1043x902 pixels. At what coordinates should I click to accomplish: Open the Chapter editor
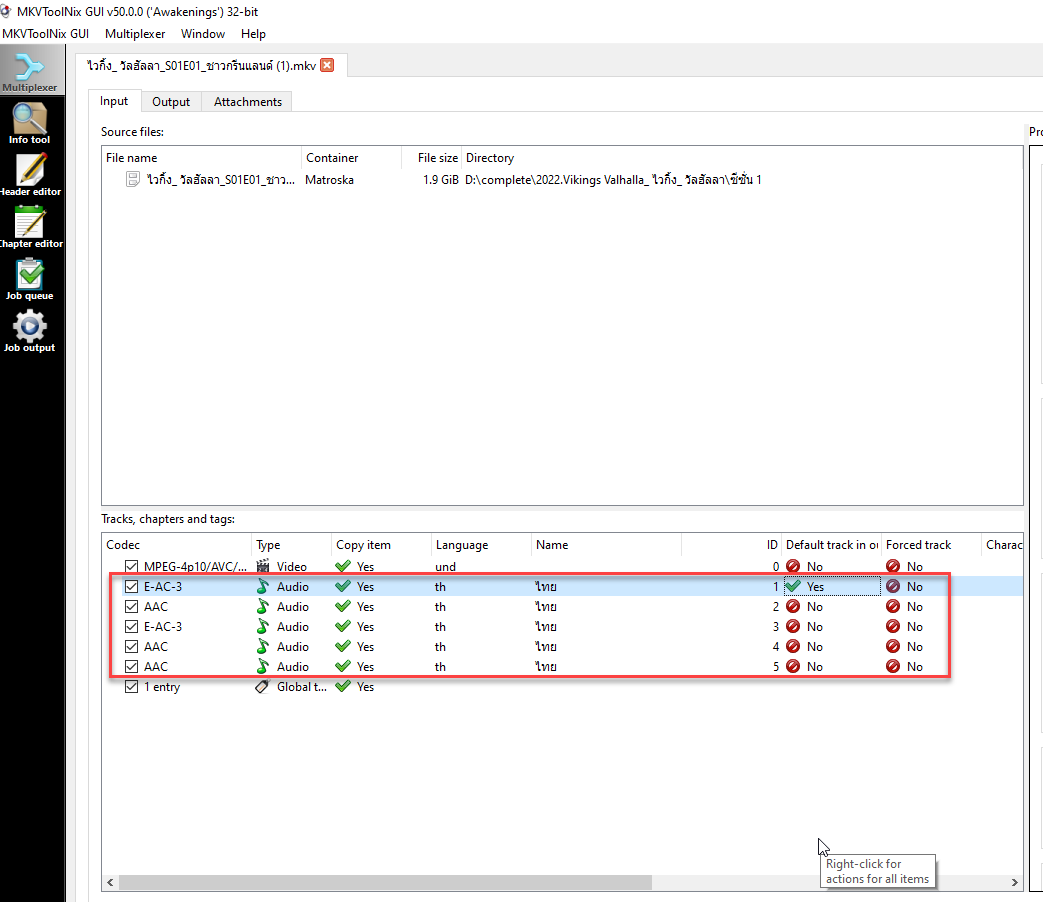point(30,227)
